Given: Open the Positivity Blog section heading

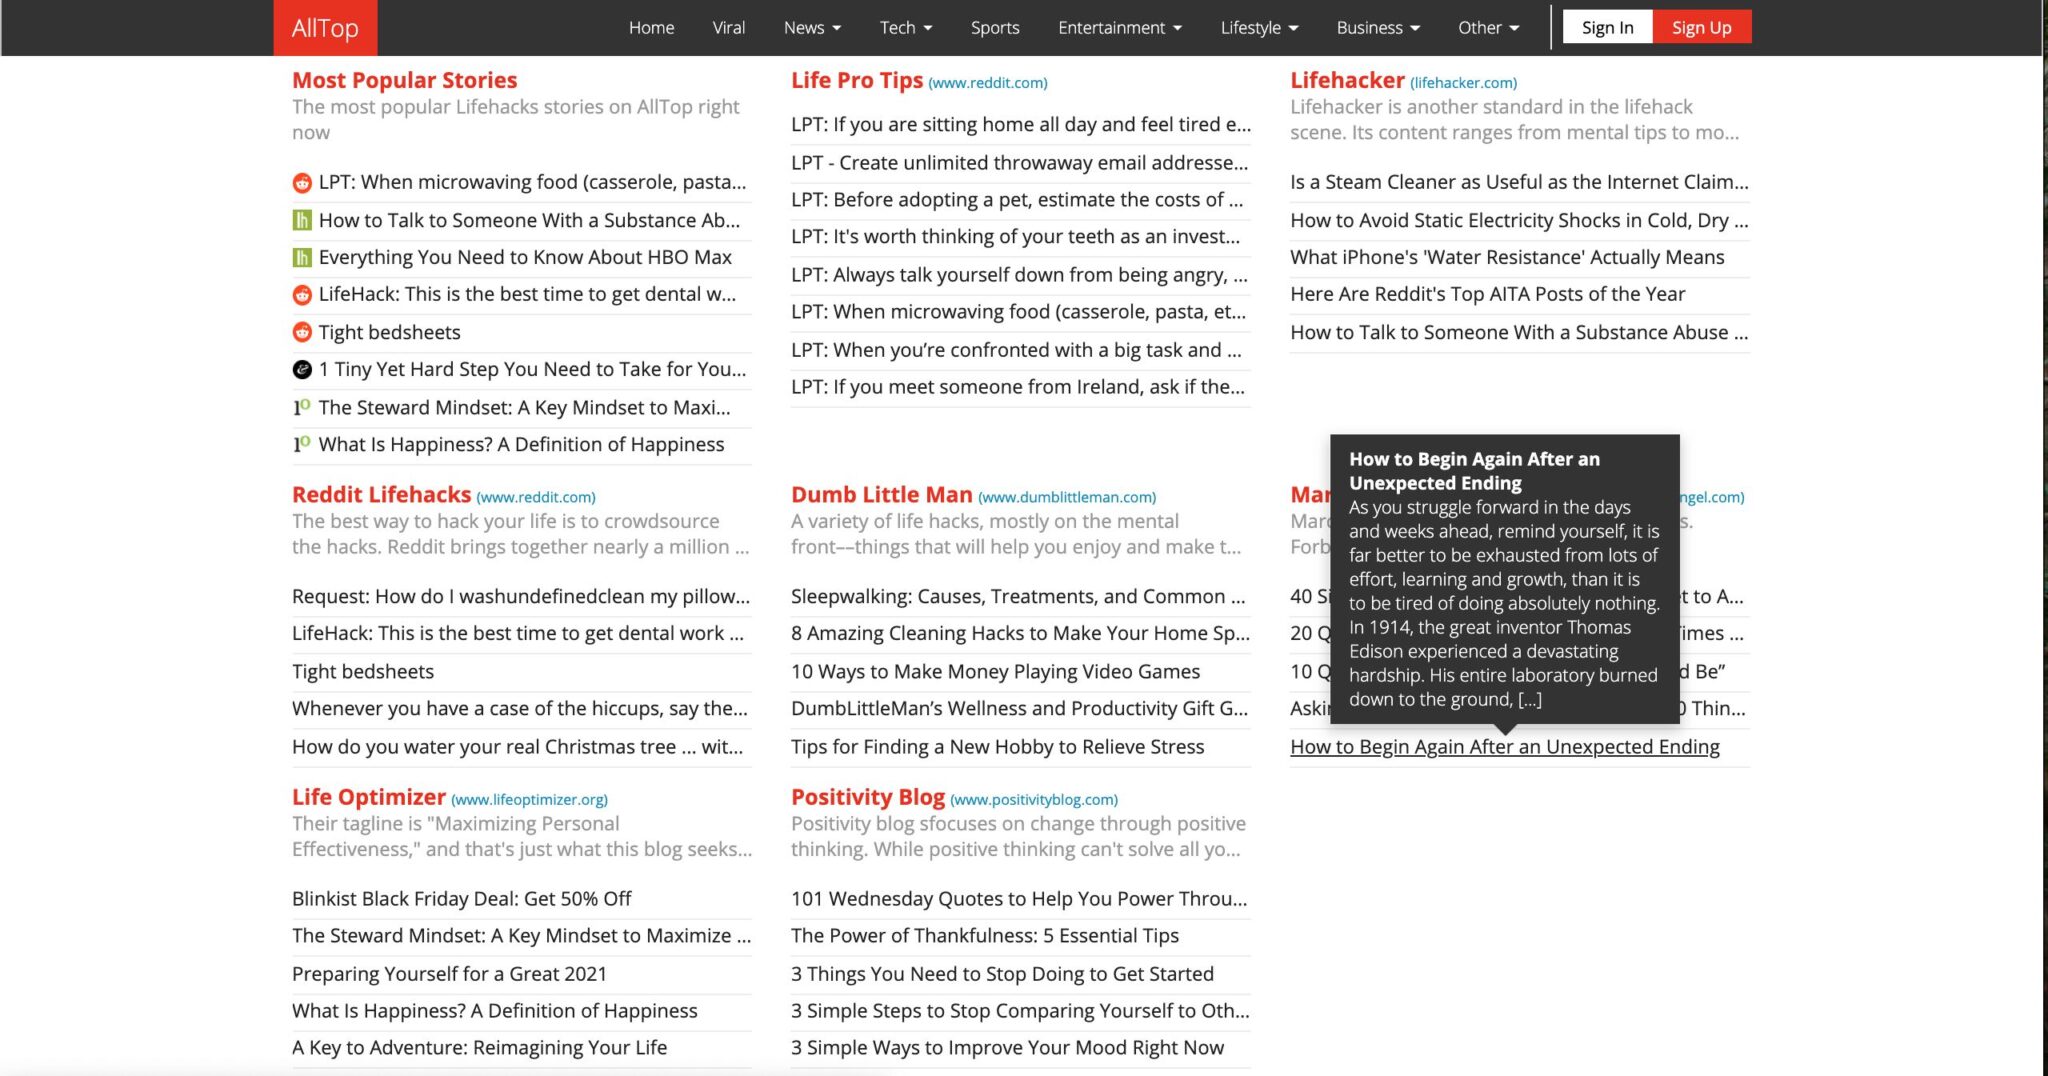Looking at the screenshot, I should [x=868, y=797].
